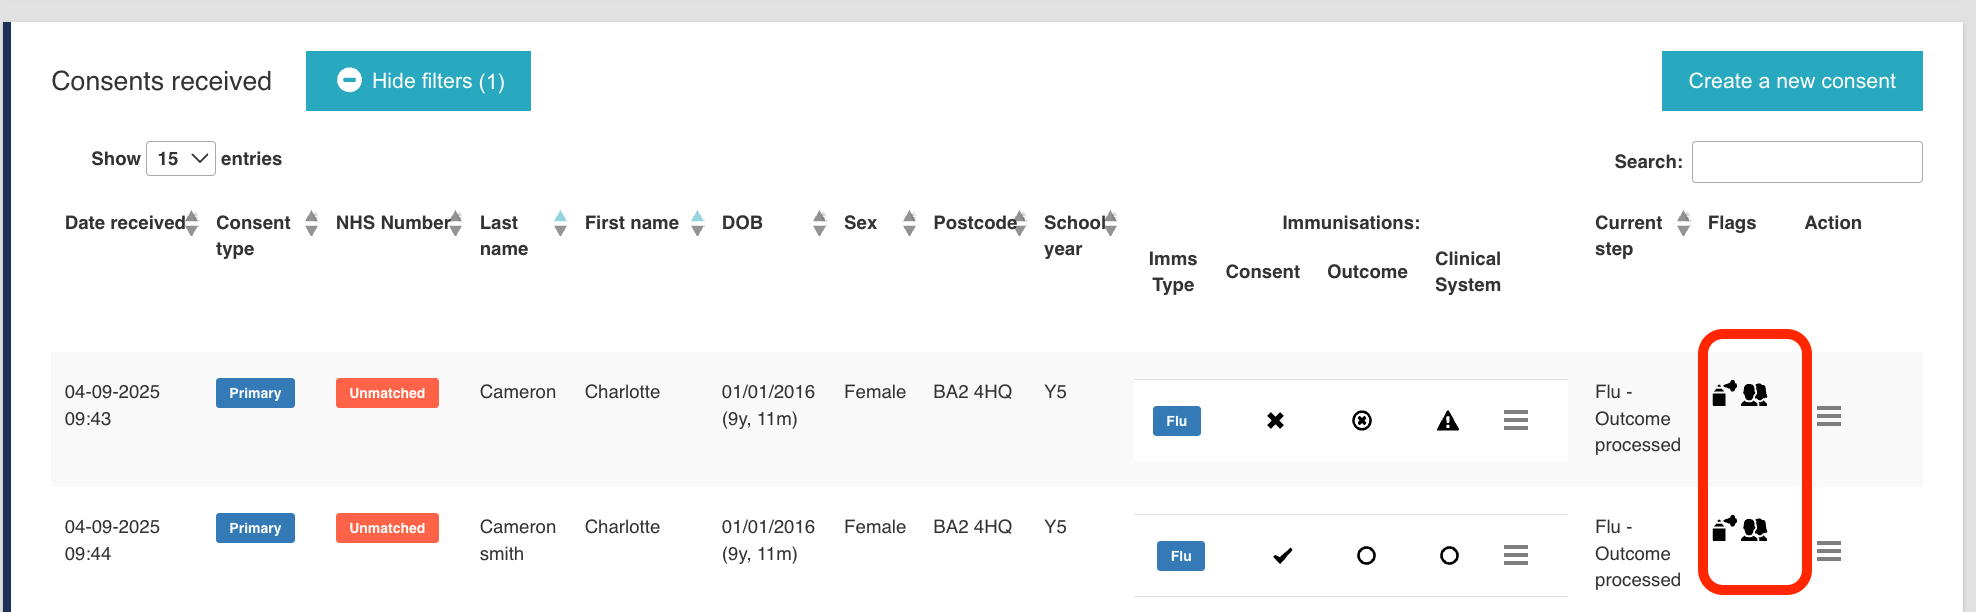This screenshot has width=1976, height=612.
Task: Sort table by DOB column
Action: tap(819, 223)
